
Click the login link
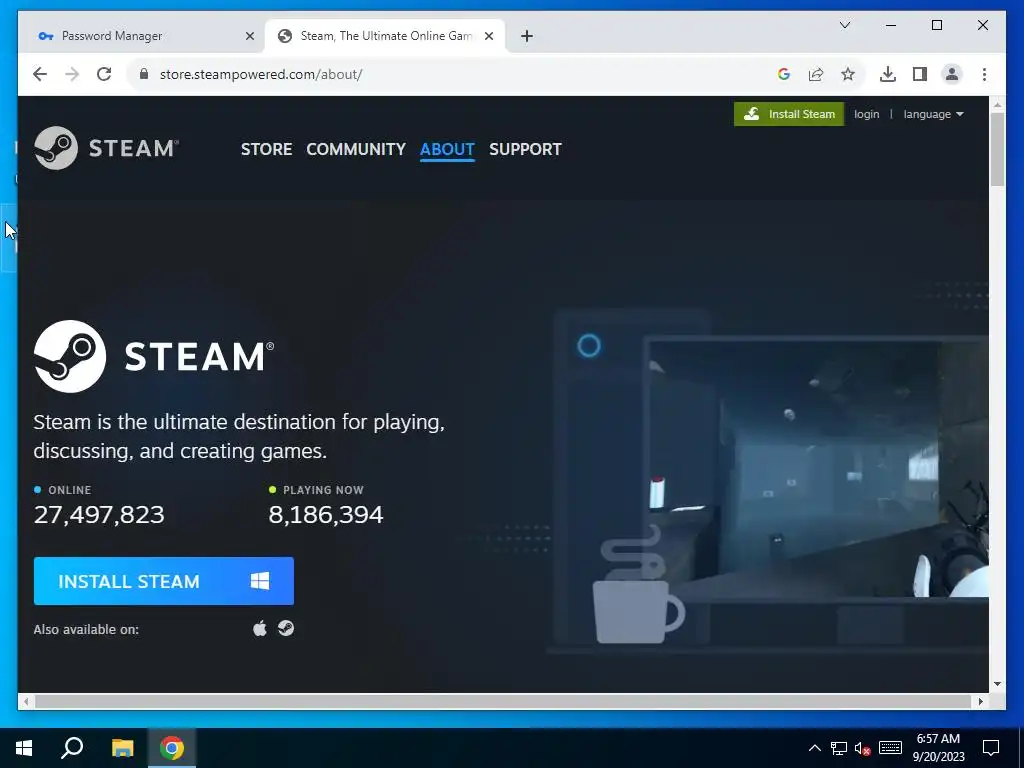pos(867,114)
